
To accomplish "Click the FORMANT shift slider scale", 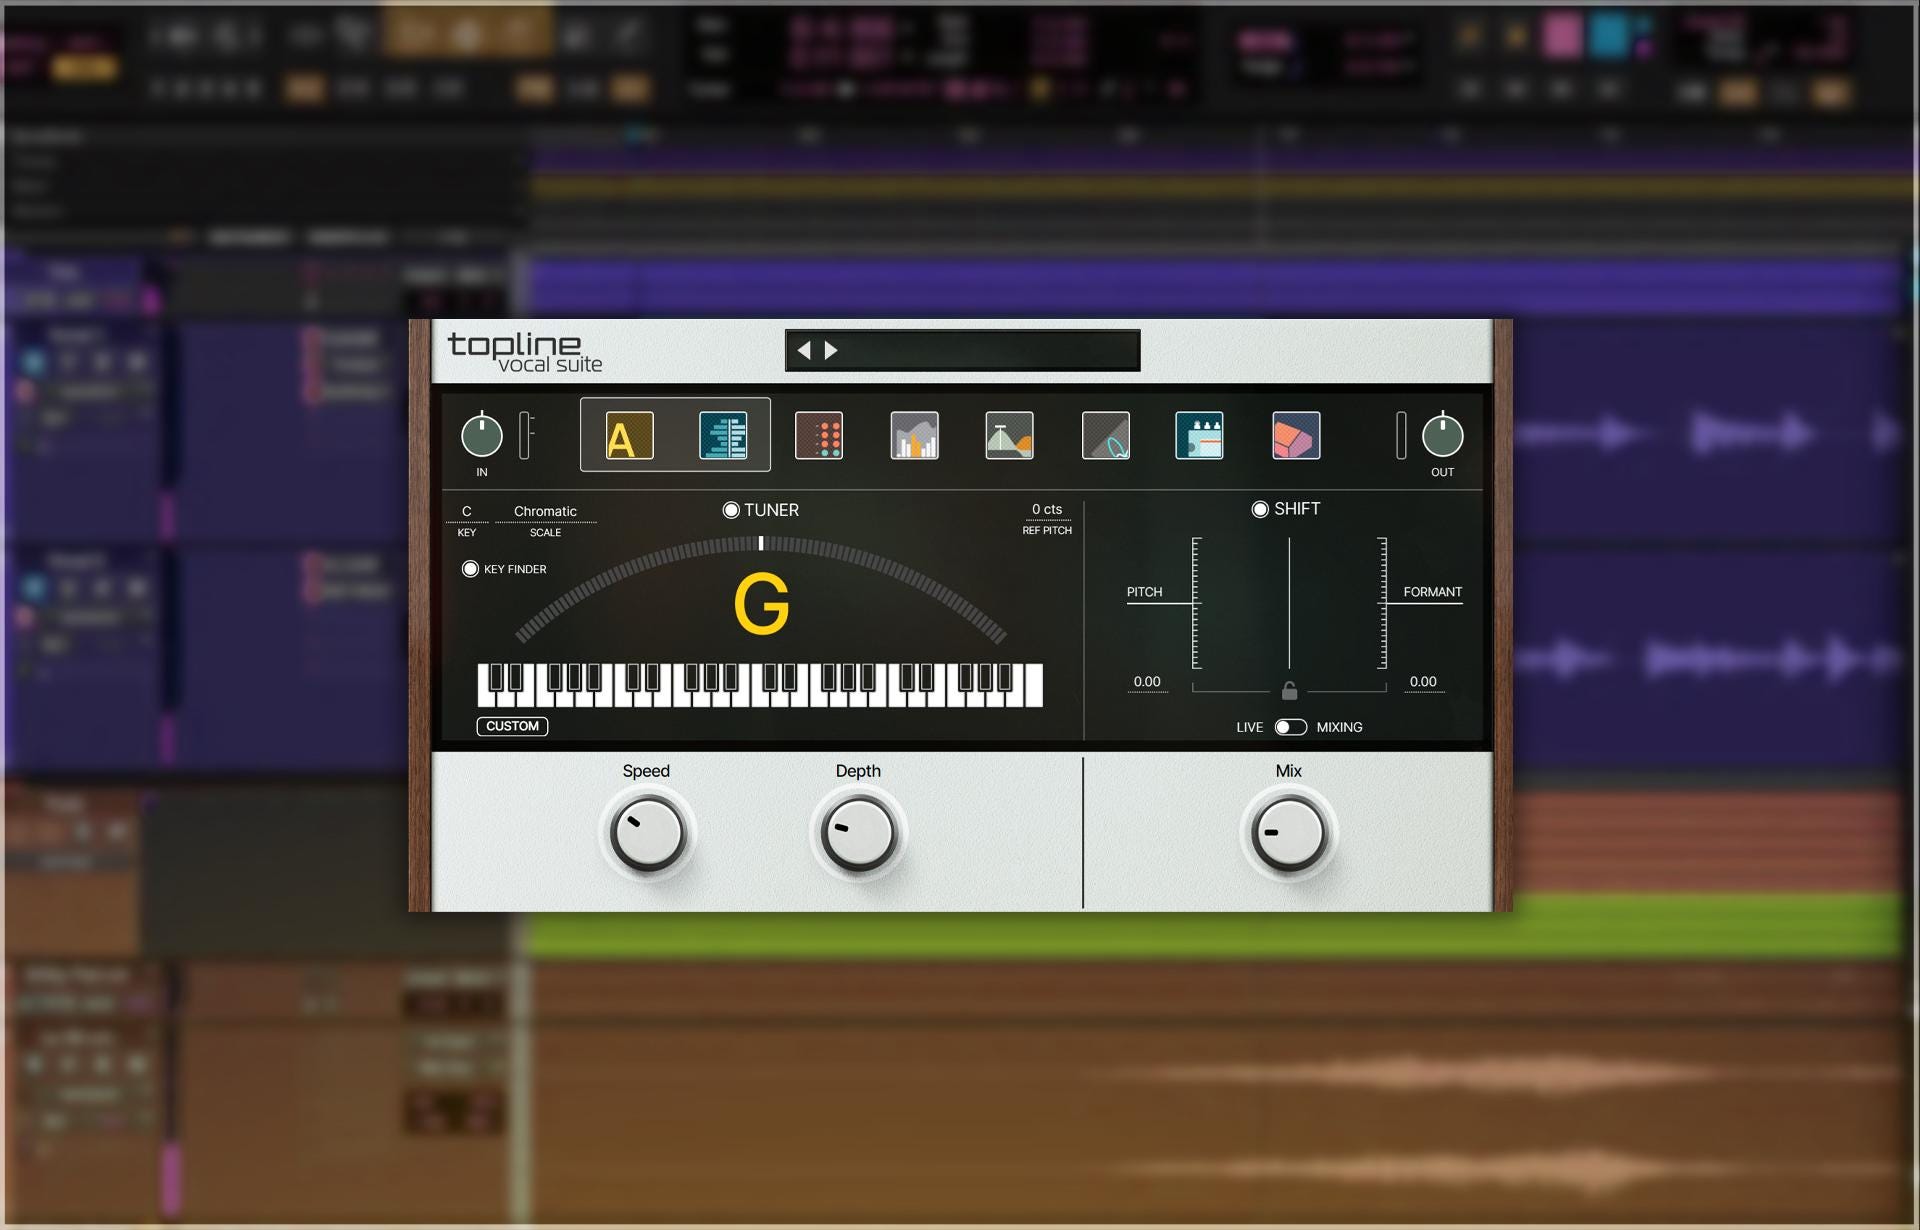I will [x=1382, y=603].
